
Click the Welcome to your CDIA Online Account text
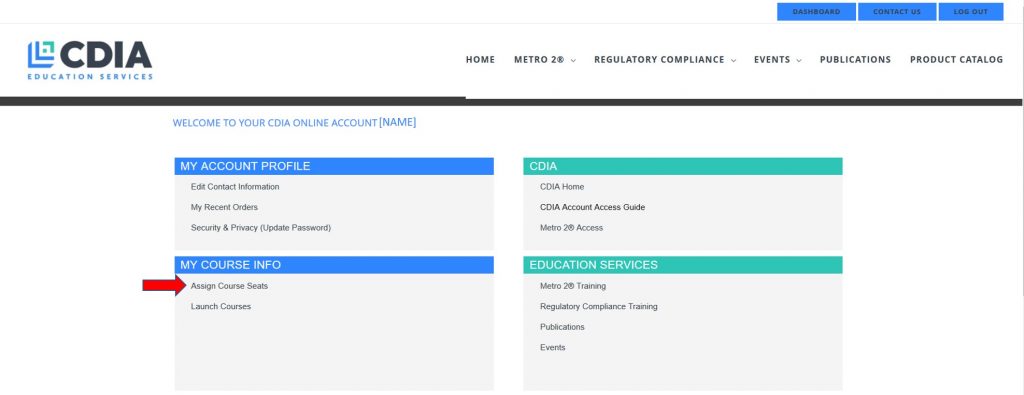coord(275,123)
